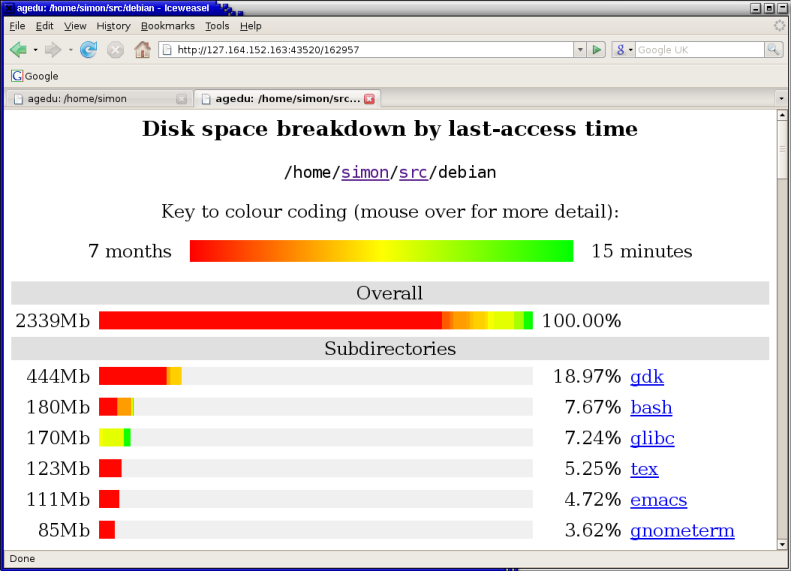Expand the address bar history dropdown
791x571 pixels.
point(580,49)
